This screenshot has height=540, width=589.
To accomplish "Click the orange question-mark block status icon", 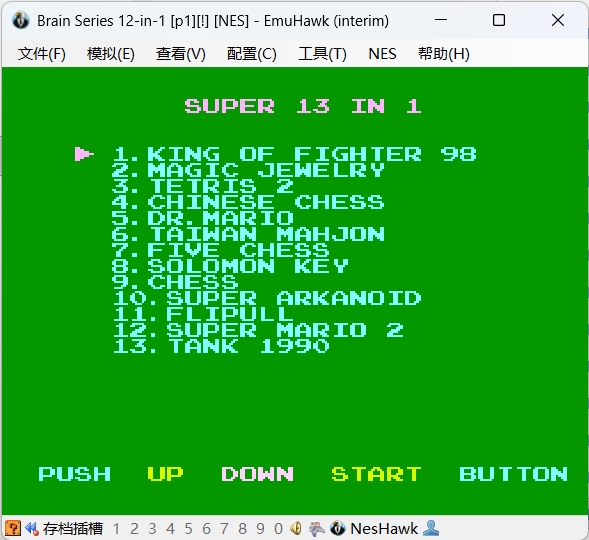I will (12, 528).
